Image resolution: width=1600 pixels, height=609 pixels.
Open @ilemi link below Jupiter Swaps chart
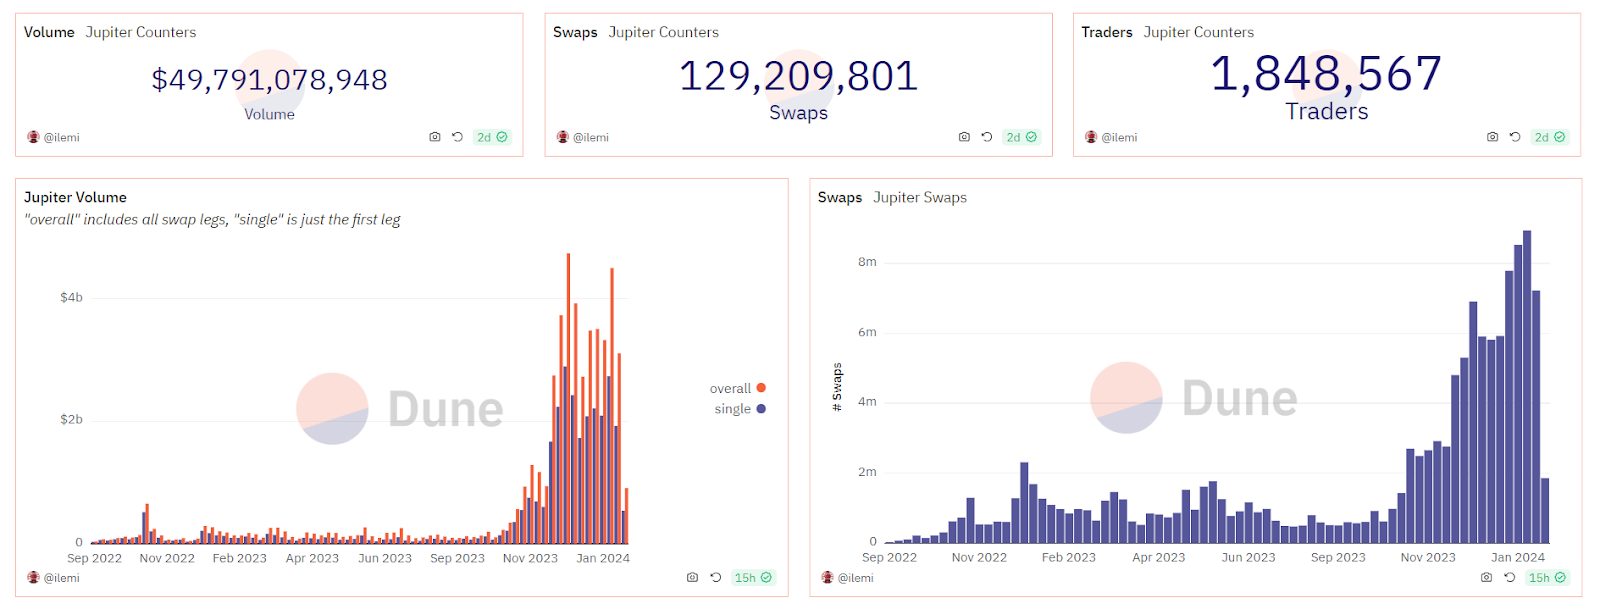[x=856, y=578]
